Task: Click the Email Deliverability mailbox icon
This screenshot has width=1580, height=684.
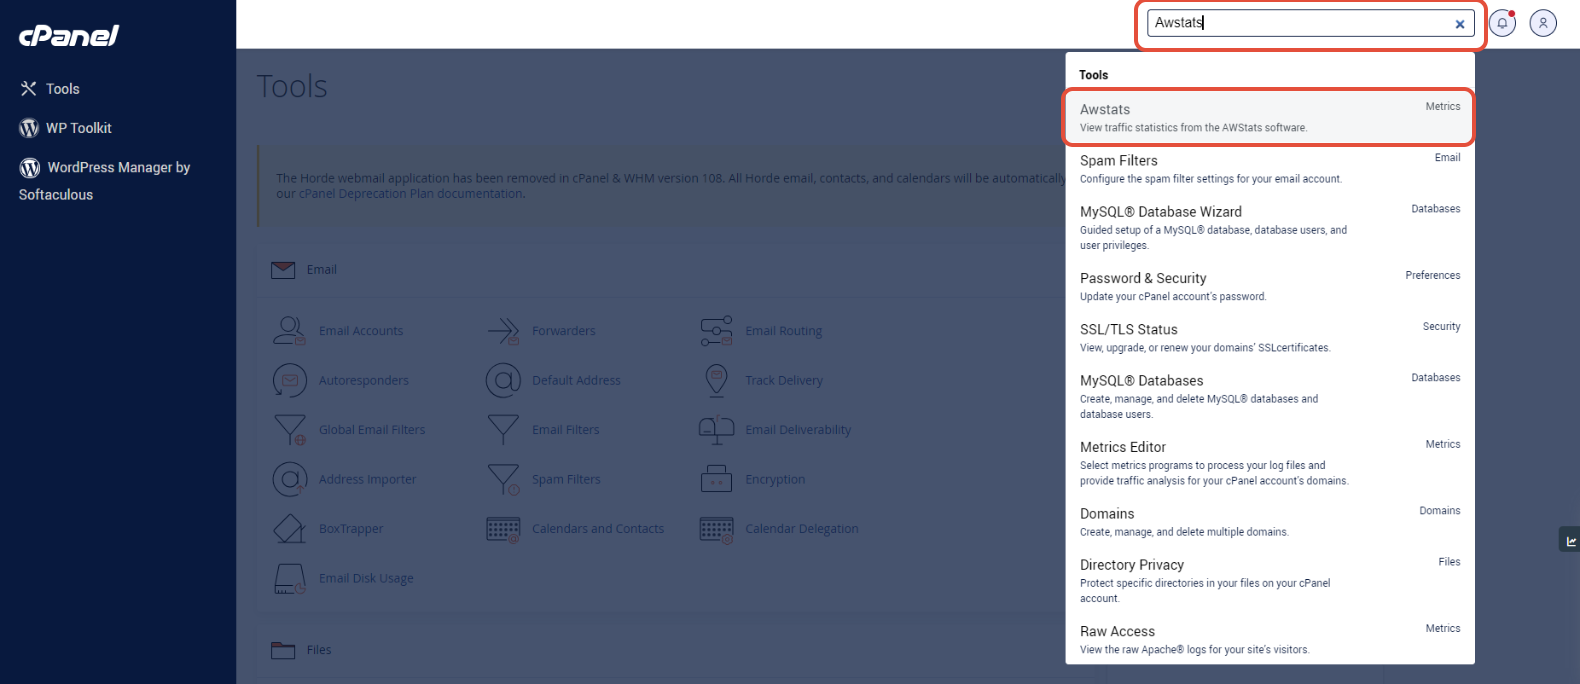Action: (716, 430)
